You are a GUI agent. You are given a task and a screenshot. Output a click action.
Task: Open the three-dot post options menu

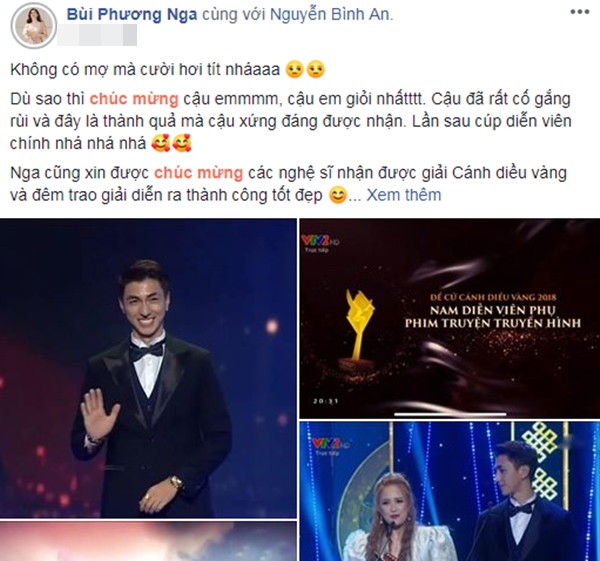pyautogui.click(x=579, y=12)
